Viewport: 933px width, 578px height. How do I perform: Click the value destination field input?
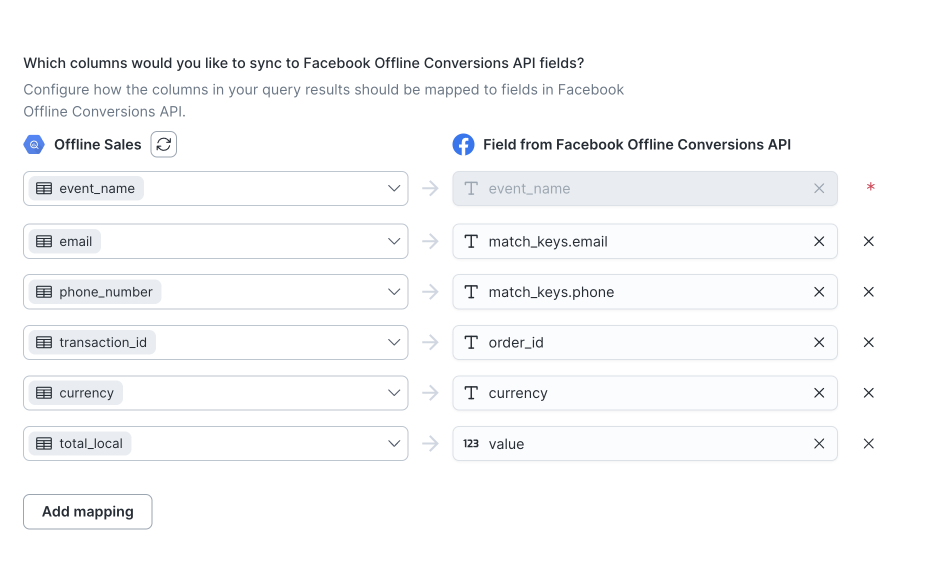point(640,444)
